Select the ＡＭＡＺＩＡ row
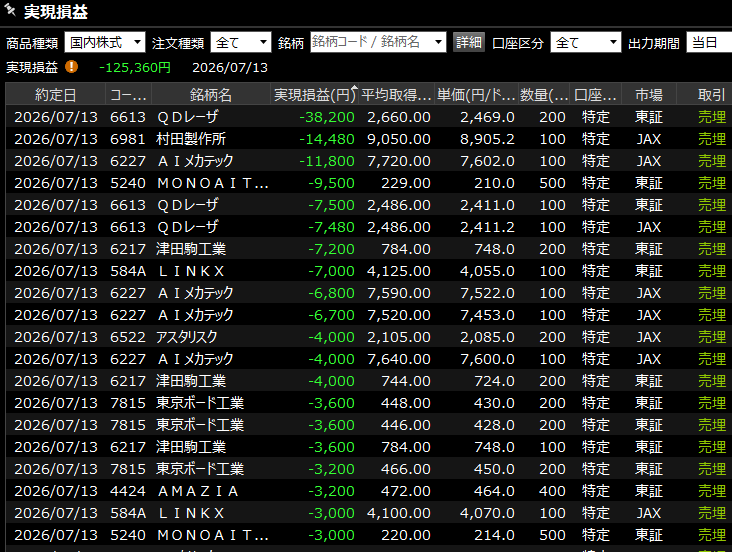The height and width of the screenshot is (552, 732). (x=369, y=491)
